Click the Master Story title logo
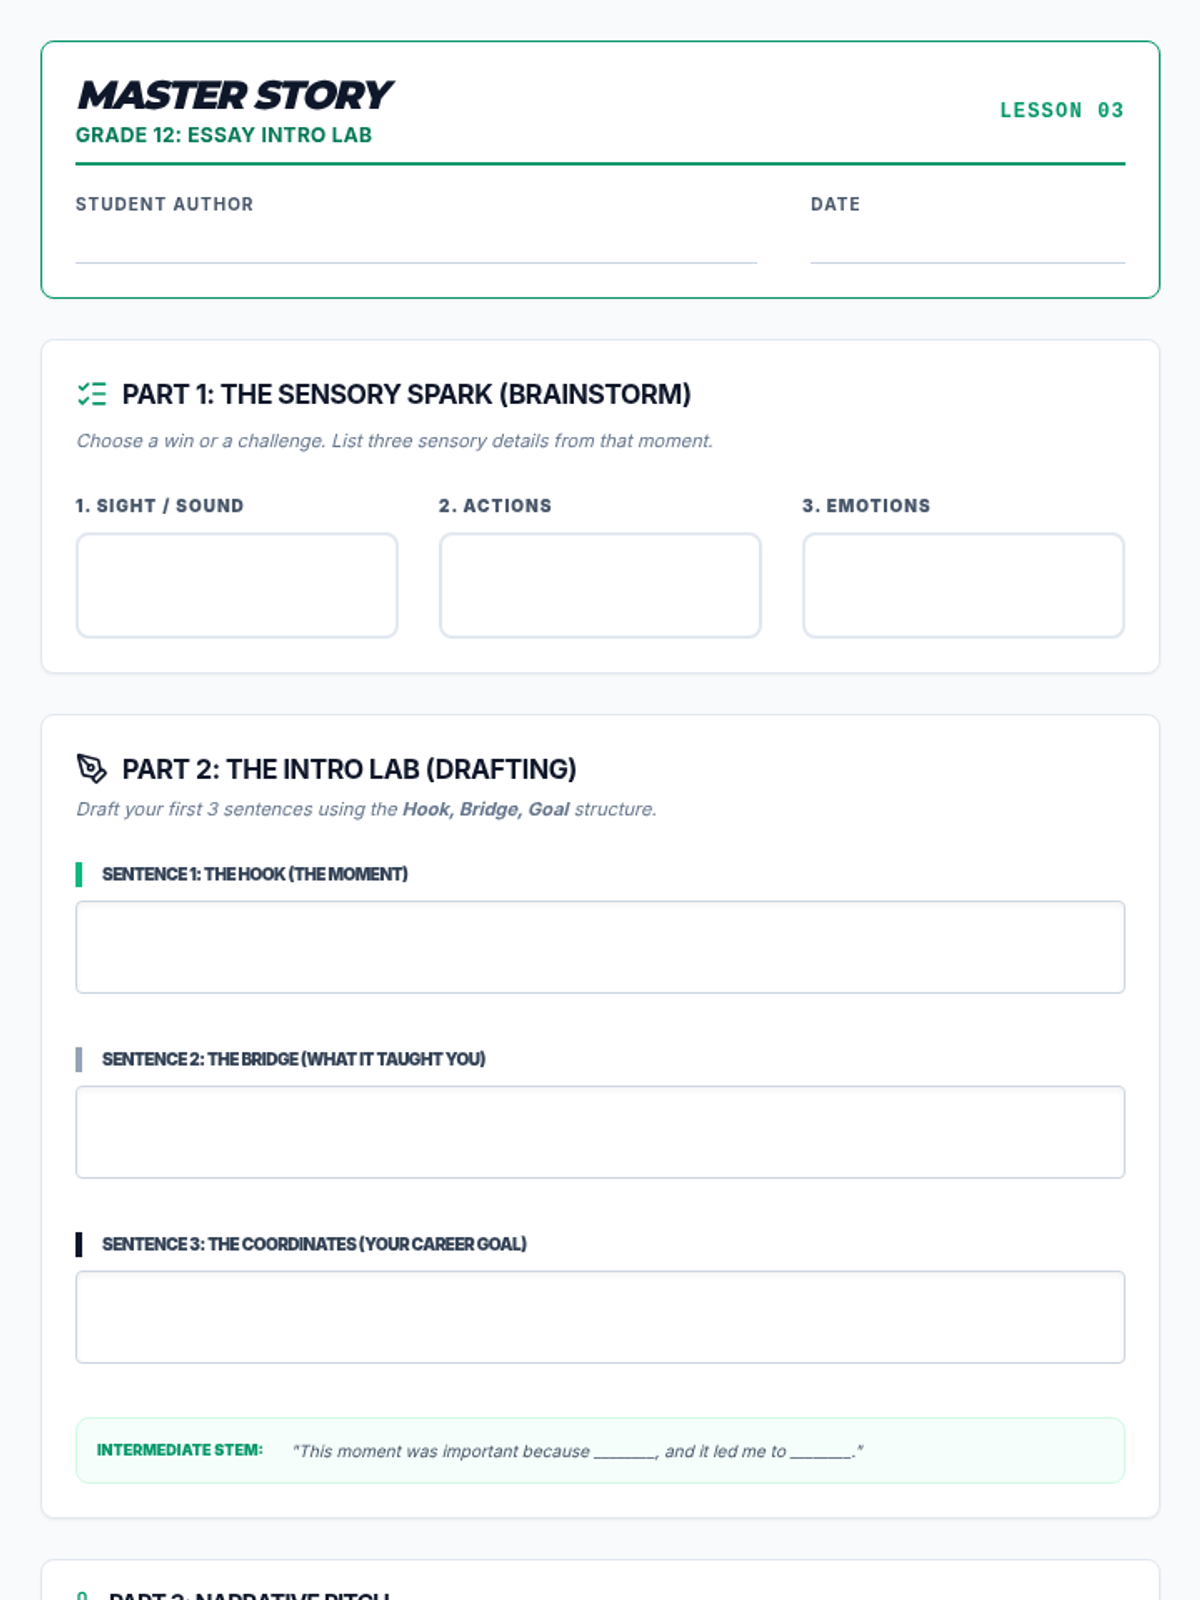The width and height of the screenshot is (1200, 1600). pos(235,96)
